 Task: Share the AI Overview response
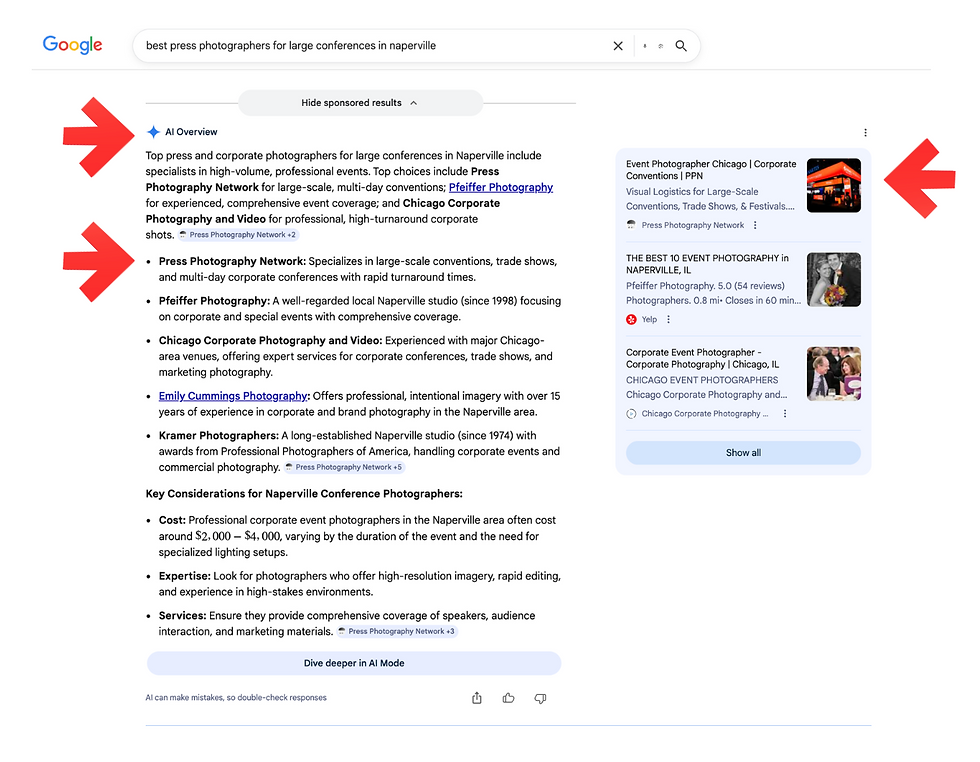(x=477, y=698)
